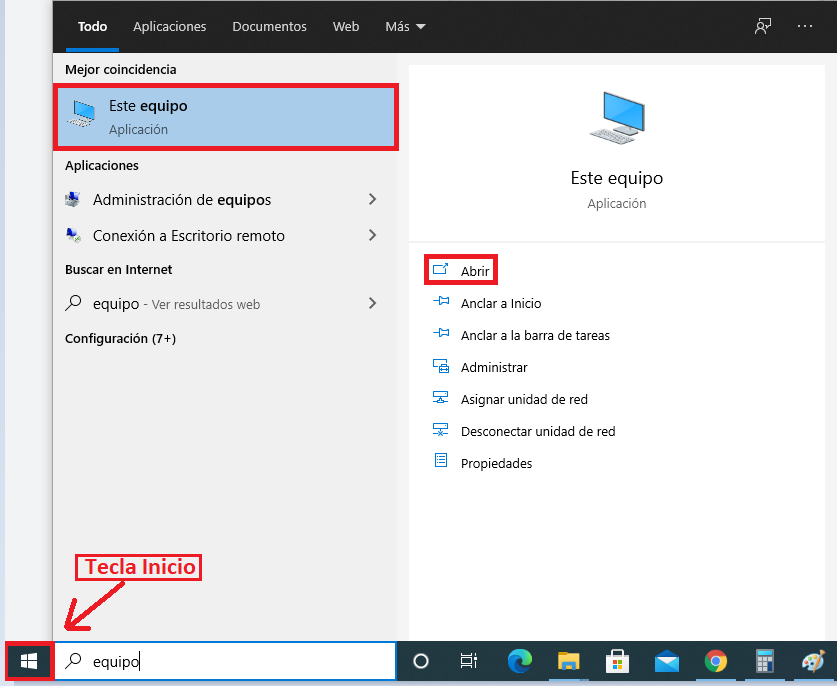Launch Google Chrome from the taskbar

click(715, 661)
